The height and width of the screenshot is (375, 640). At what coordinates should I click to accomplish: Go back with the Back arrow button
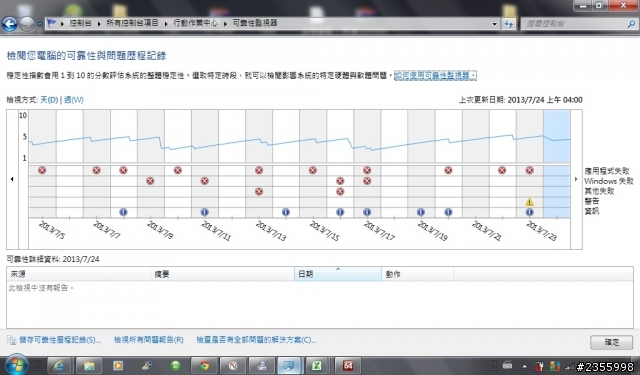(x=9, y=24)
